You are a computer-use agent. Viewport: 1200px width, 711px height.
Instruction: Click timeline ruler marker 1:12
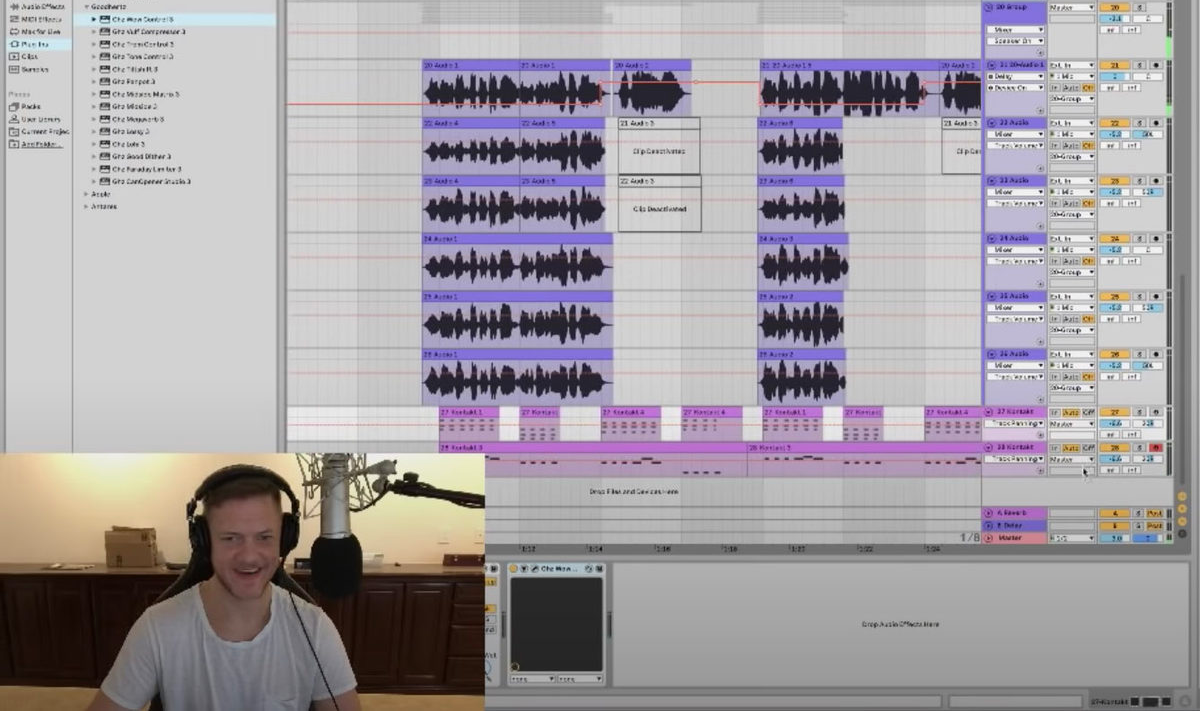(528, 548)
